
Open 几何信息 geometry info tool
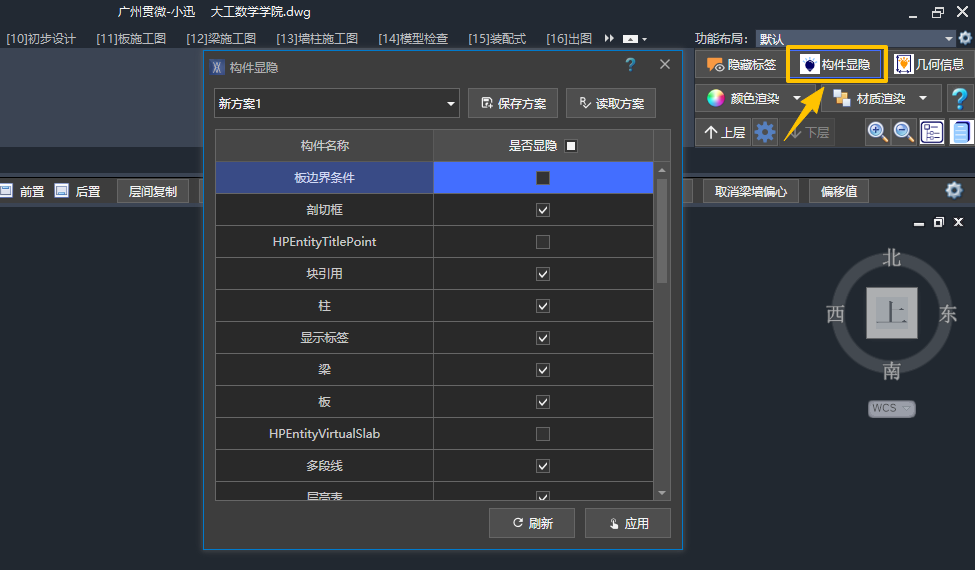pyautogui.click(x=929, y=65)
